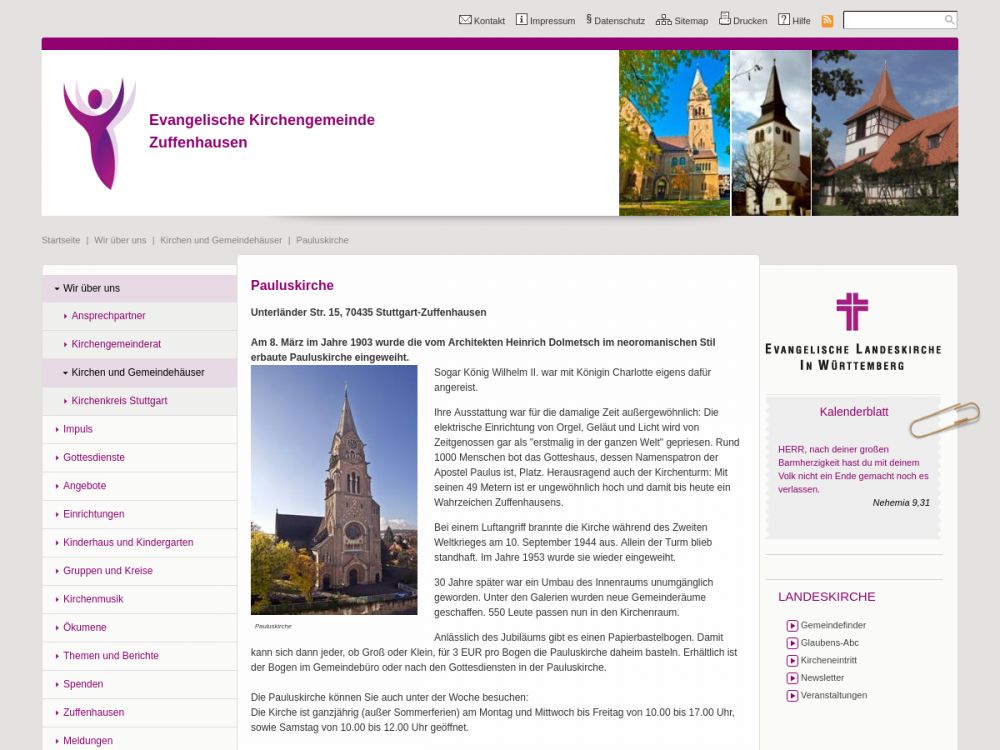Collapse the Wir über uns menu
The image size is (1000, 750).
coord(57,288)
